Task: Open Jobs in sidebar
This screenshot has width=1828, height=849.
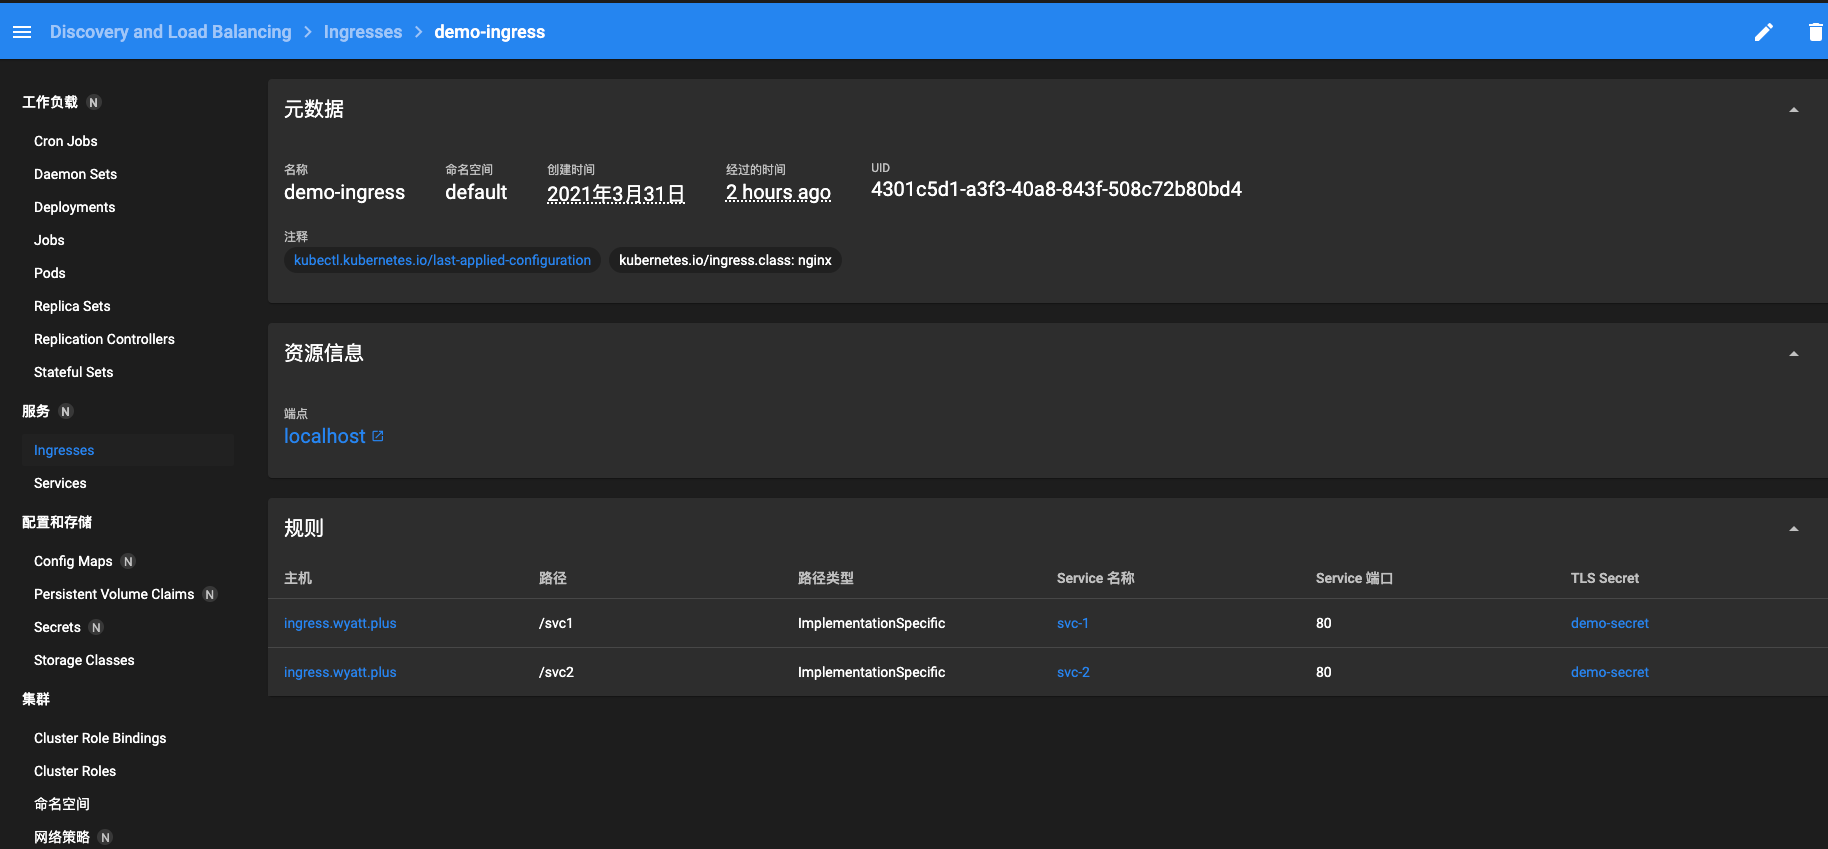Action: (x=49, y=240)
